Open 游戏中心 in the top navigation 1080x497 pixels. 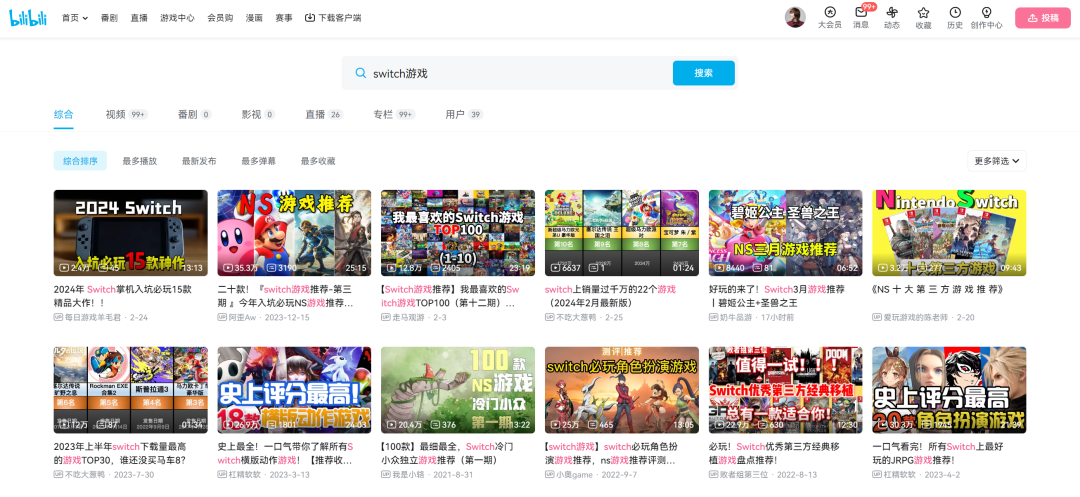pyautogui.click(x=178, y=18)
